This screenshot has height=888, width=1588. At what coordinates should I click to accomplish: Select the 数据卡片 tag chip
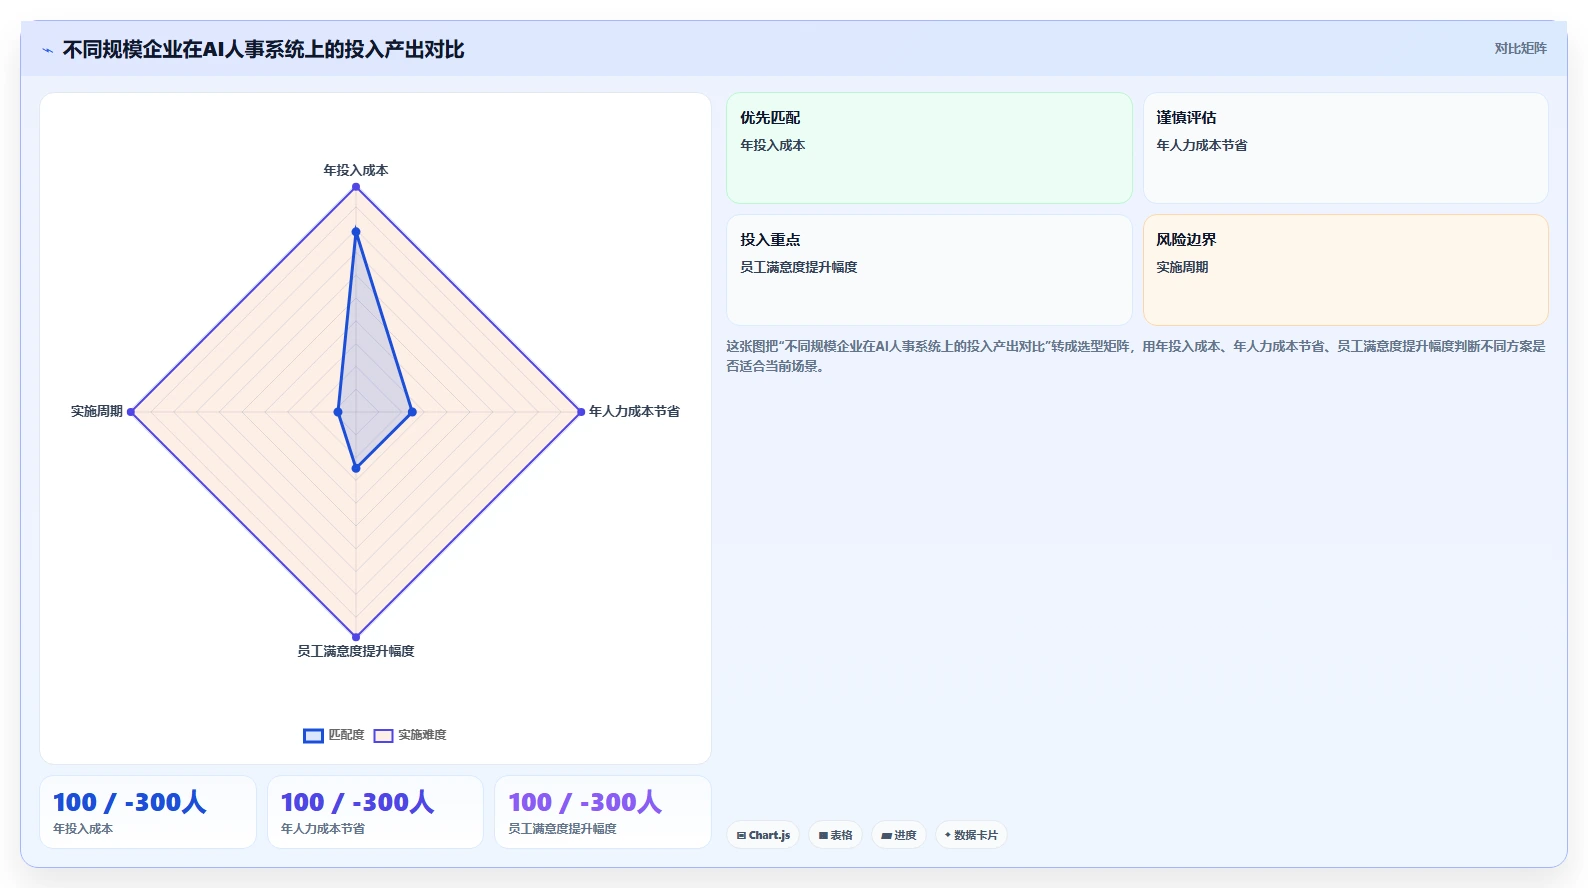[971, 835]
